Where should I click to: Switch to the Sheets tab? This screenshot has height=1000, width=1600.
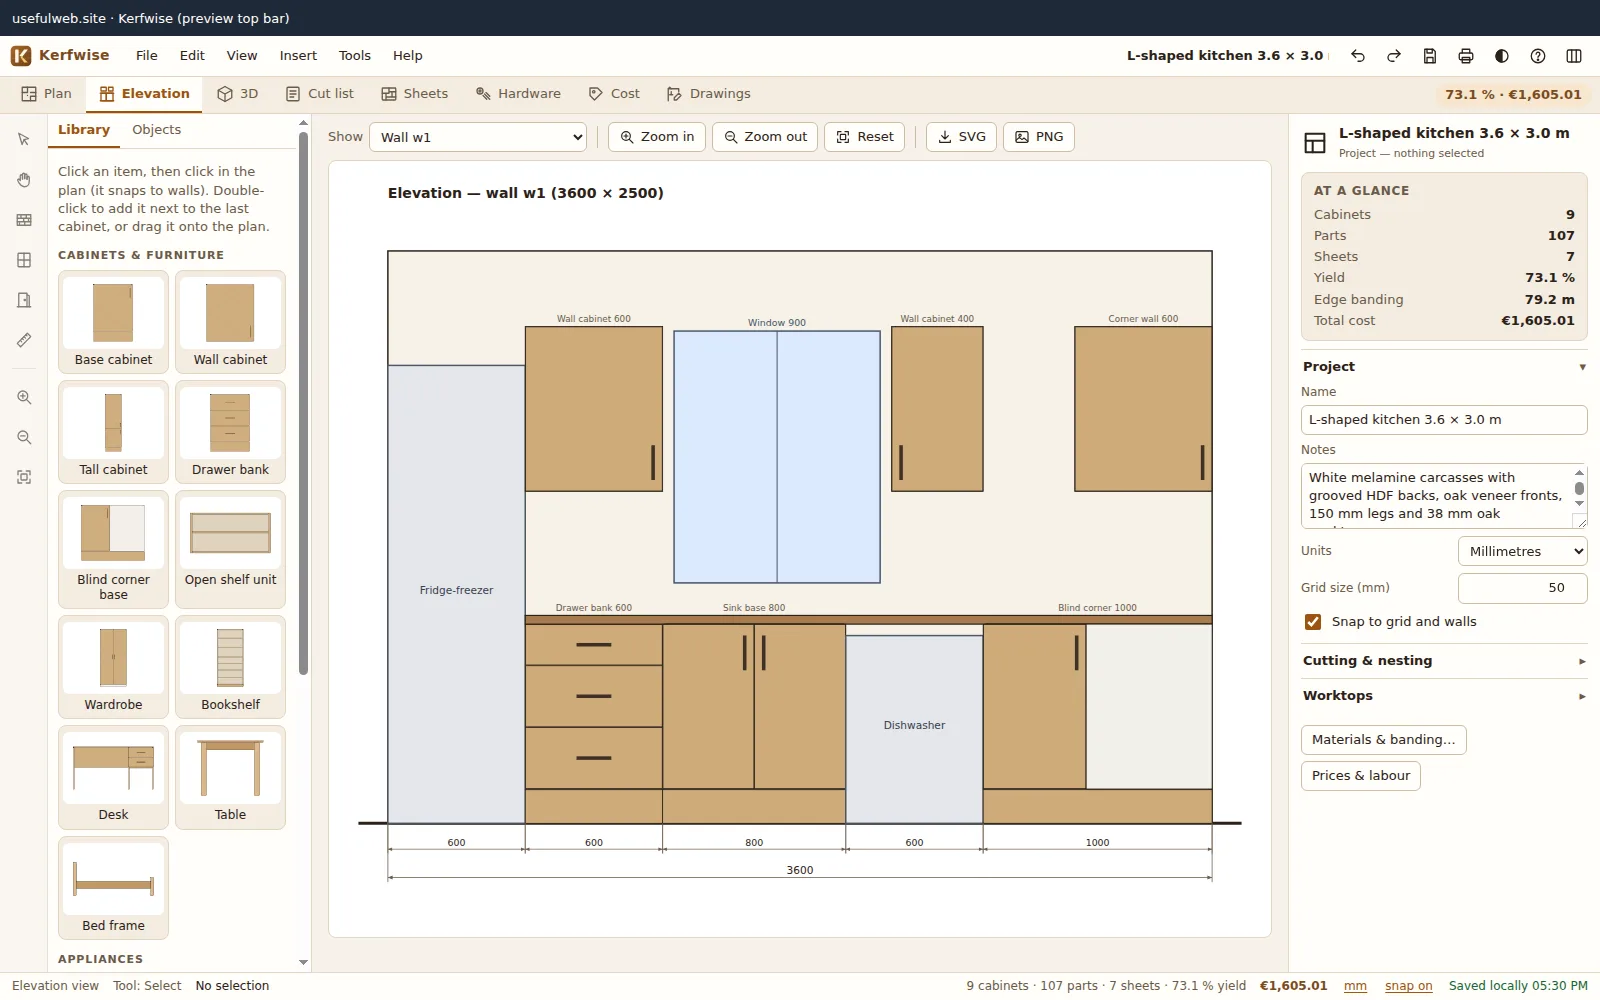414,94
